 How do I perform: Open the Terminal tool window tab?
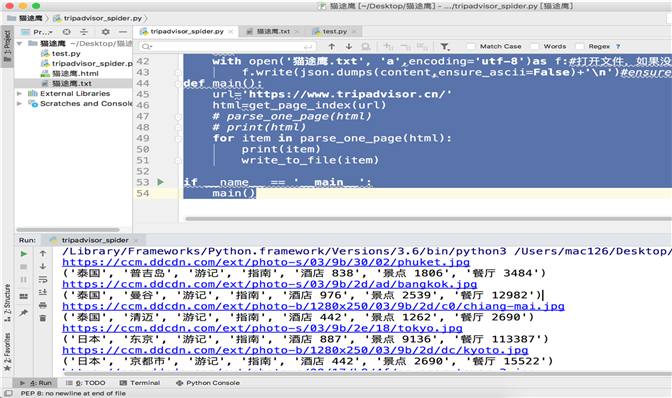pyautogui.click(x=140, y=383)
